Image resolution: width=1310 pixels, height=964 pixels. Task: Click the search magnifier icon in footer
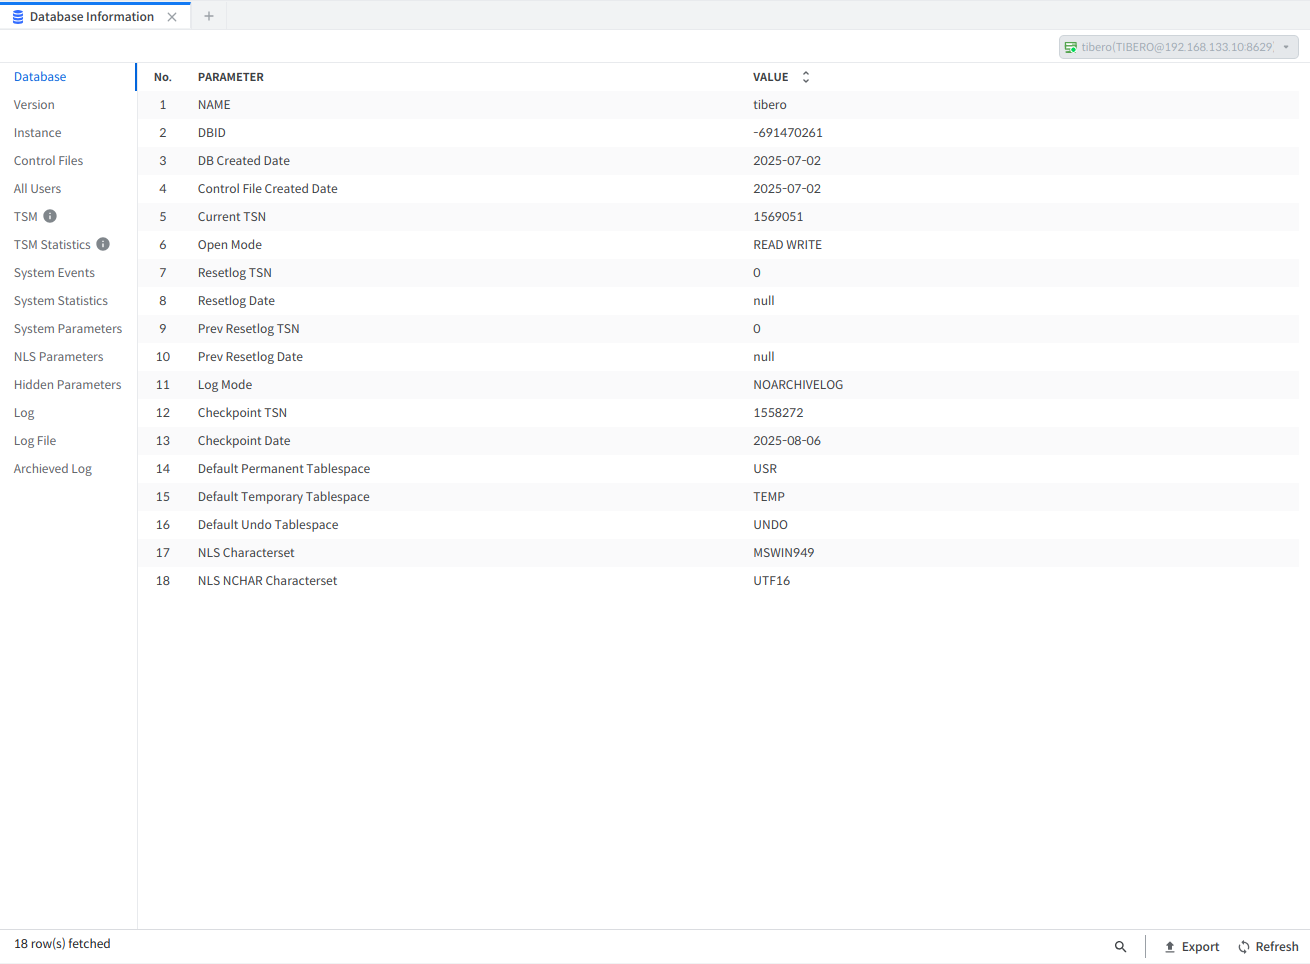pos(1120,947)
